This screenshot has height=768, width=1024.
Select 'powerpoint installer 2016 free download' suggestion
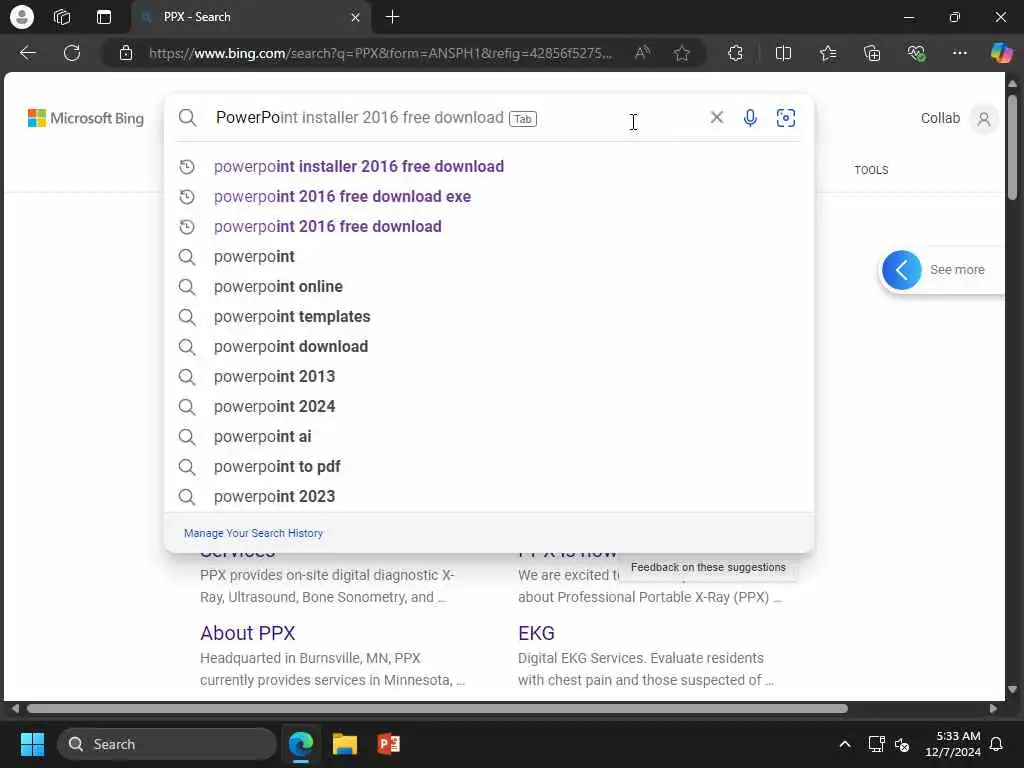coord(488,167)
